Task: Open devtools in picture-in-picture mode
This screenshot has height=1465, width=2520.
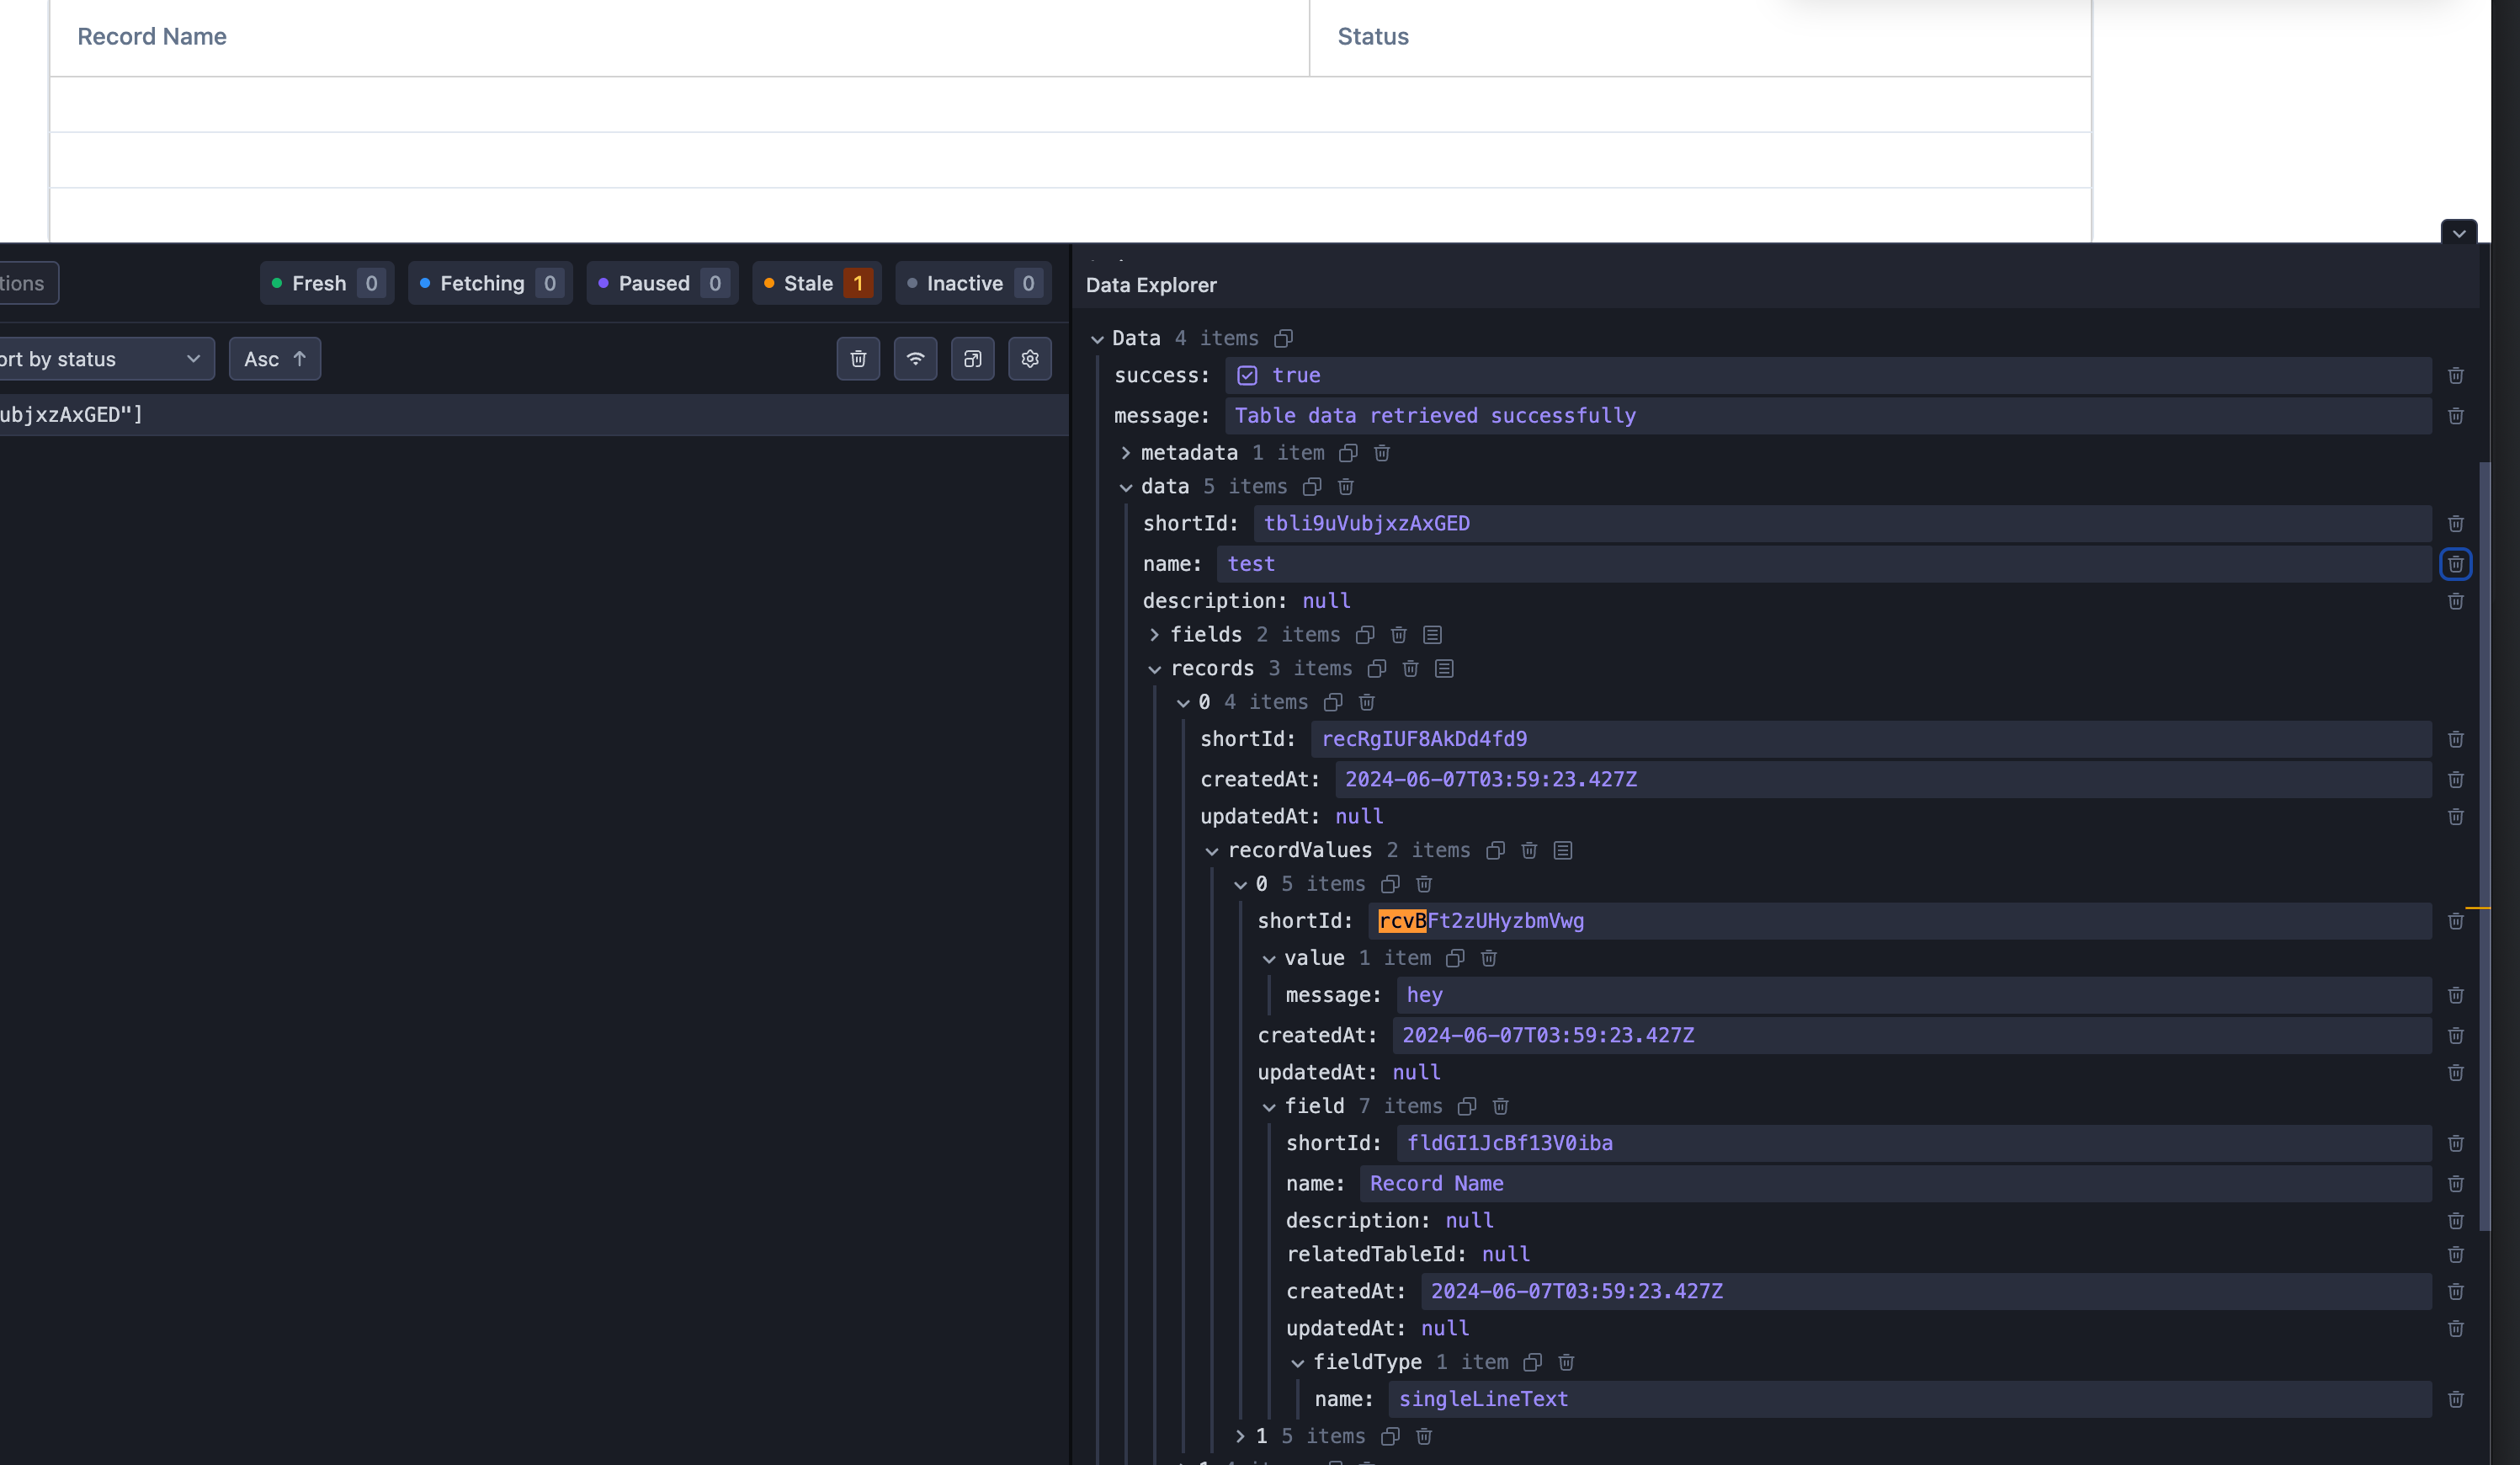Action: (972, 359)
